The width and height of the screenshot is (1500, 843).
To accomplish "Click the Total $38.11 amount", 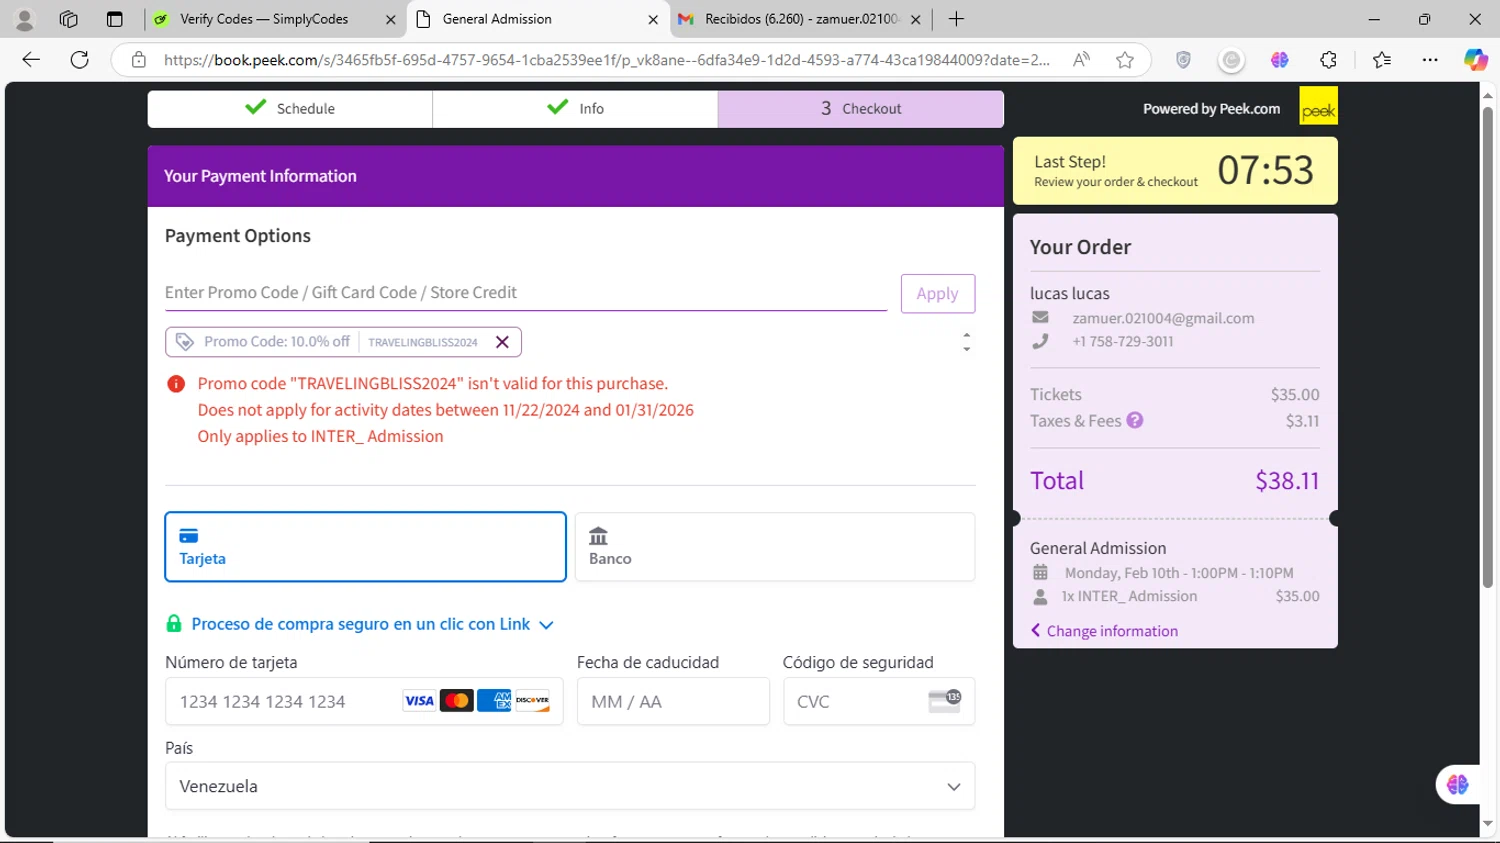I will click(x=1287, y=480).
